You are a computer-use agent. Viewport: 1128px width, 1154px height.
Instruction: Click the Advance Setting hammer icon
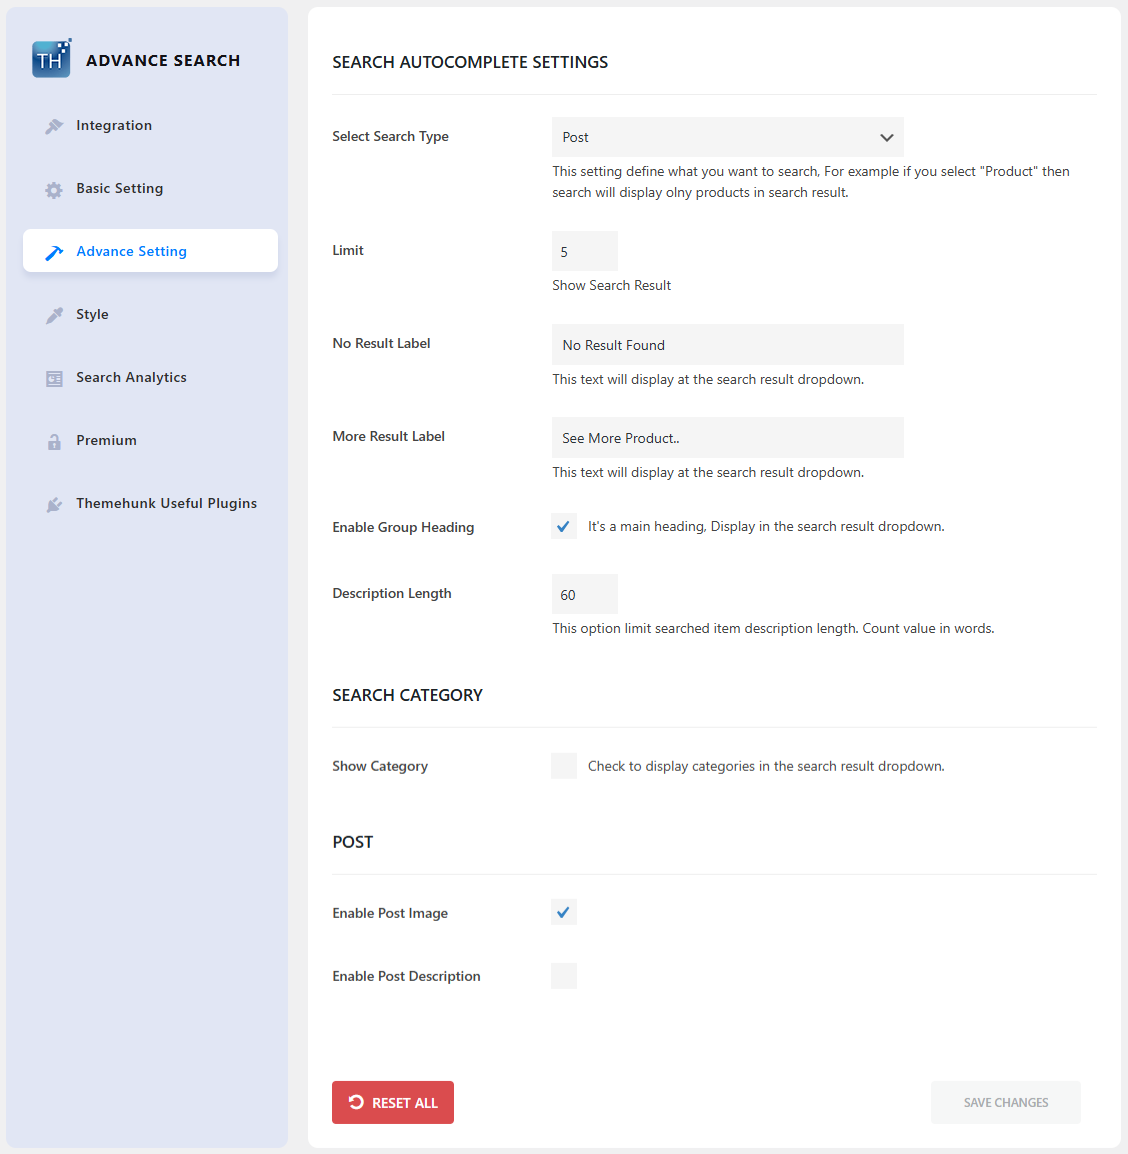click(x=54, y=252)
